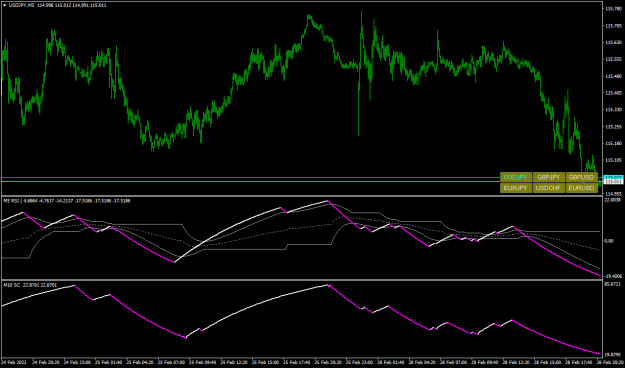625x368 pixels.
Task: Open the chart menu arrow beside USDJPY,M5
Action: (4, 6)
